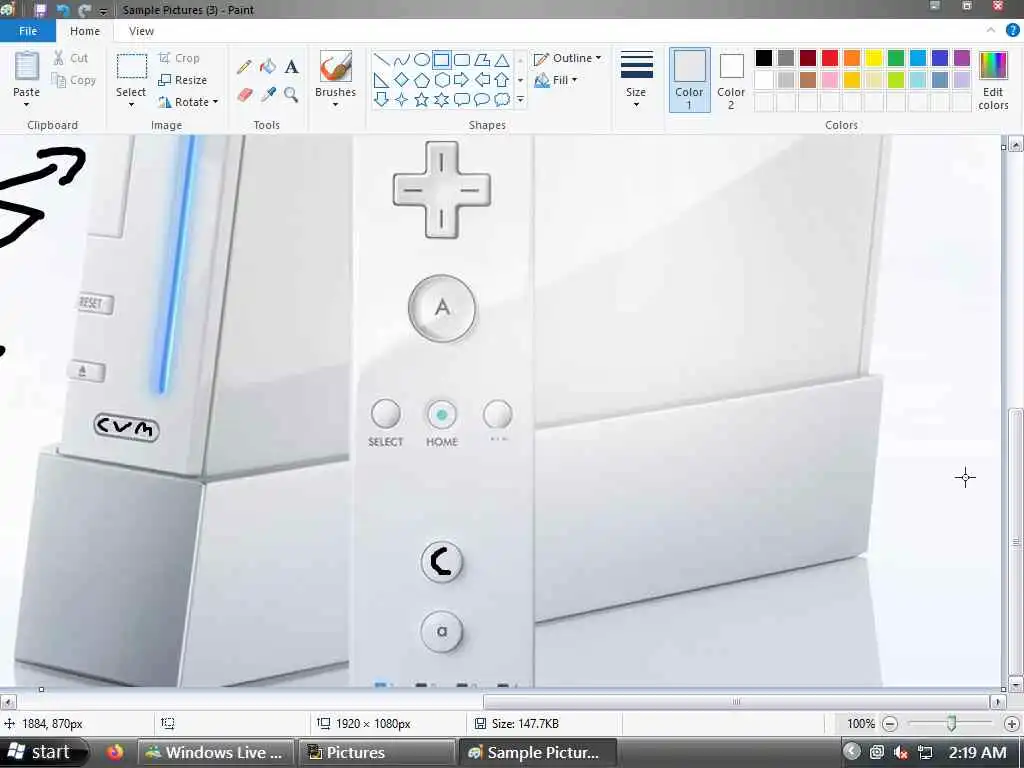Pick the red color swatch
1024x768 pixels.
tap(829, 58)
